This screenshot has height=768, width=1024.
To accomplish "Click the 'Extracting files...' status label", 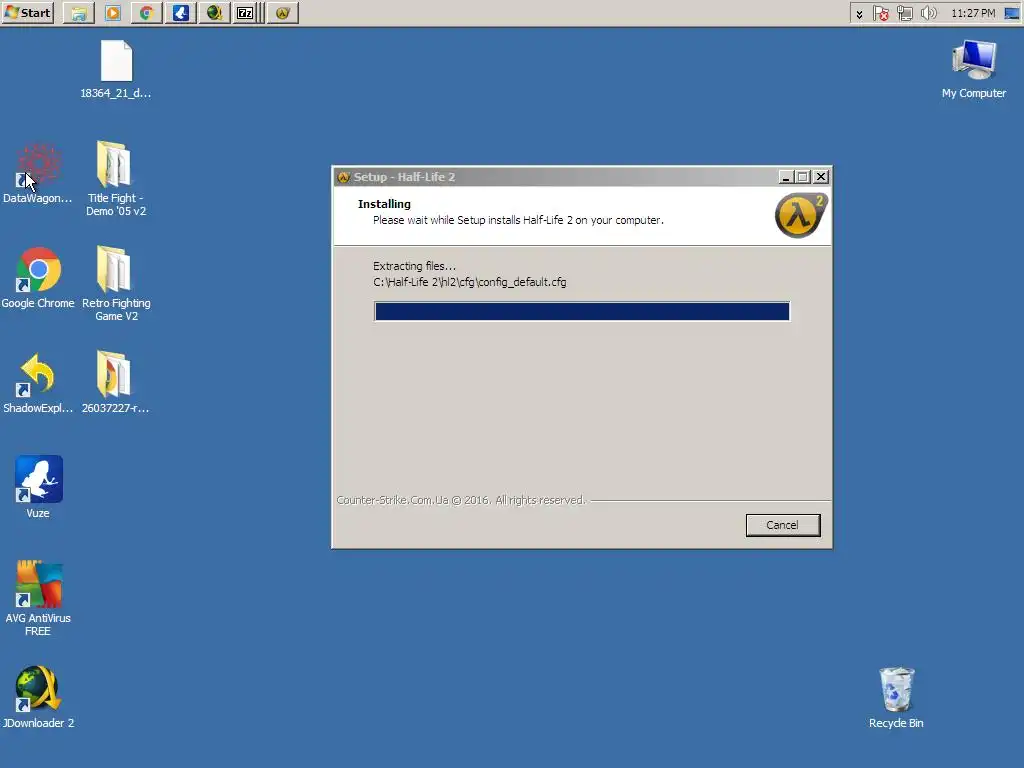I will click(414, 266).
